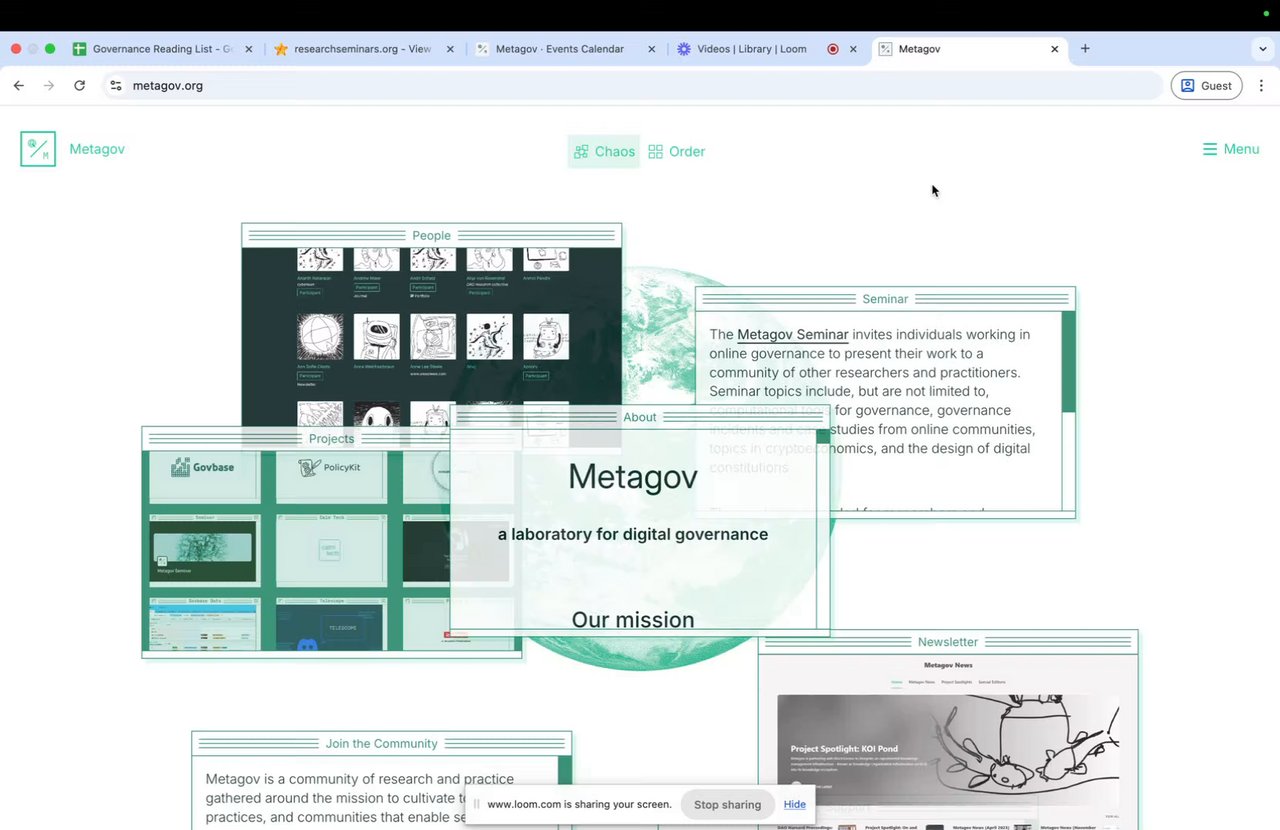Click the Metagov News heading in Newsletter
This screenshot has height=830, width=1280.
(x=948, y=665)
